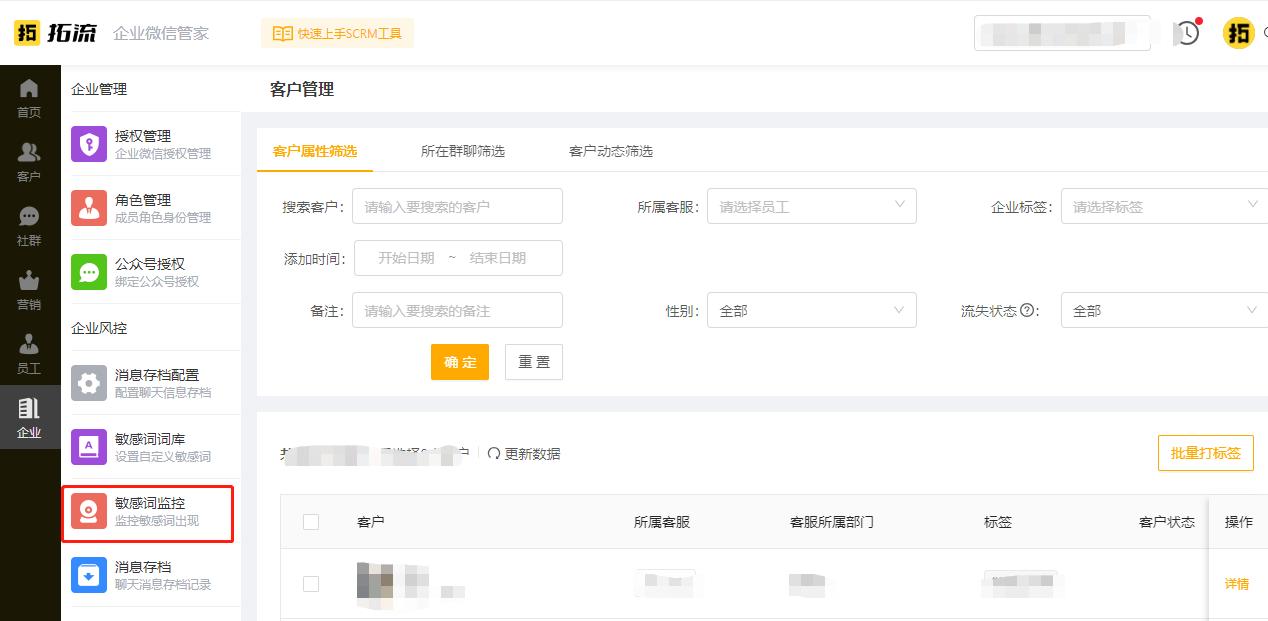The height and width of the screenshot is (621, 1268).
Task: Open the 员工 section icon
Action: [x=30, y=352]
